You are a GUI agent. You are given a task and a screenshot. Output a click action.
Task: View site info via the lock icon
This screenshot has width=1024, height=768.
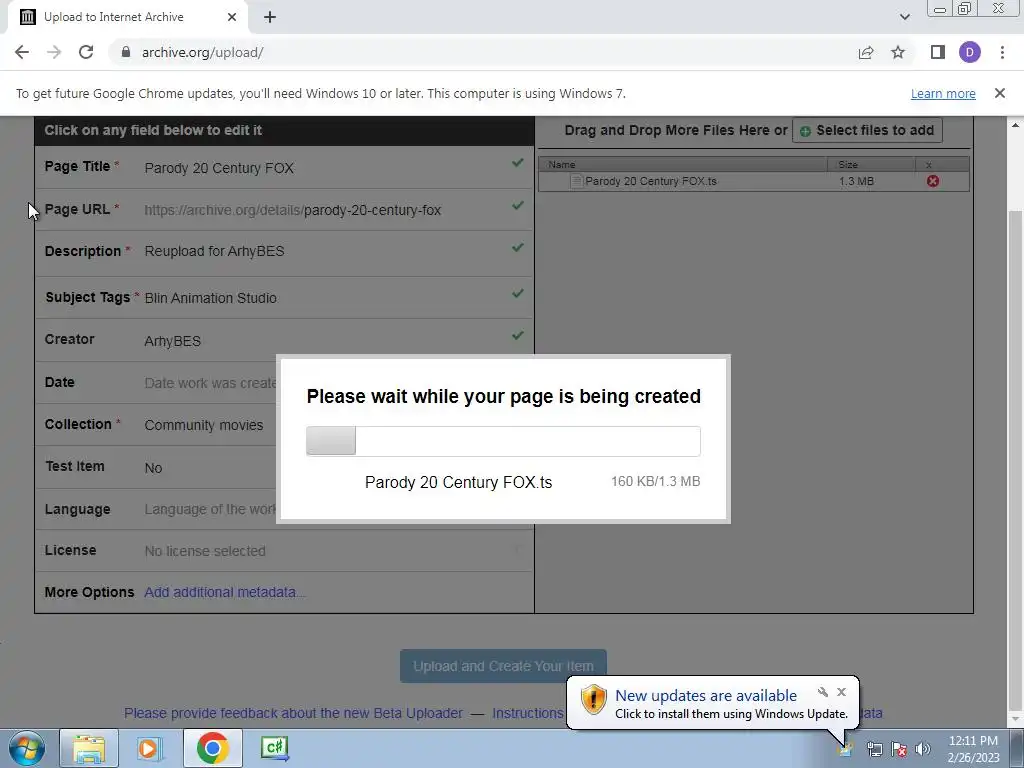point(126,52)
